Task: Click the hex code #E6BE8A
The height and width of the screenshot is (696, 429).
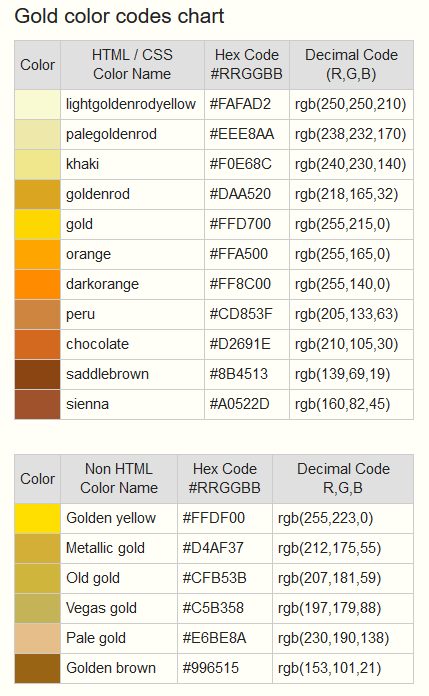Action: (x=214, y=638)
